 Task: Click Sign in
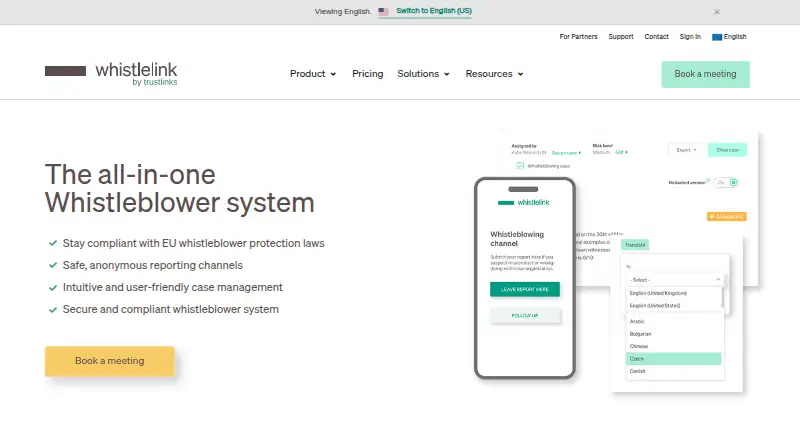690,37
